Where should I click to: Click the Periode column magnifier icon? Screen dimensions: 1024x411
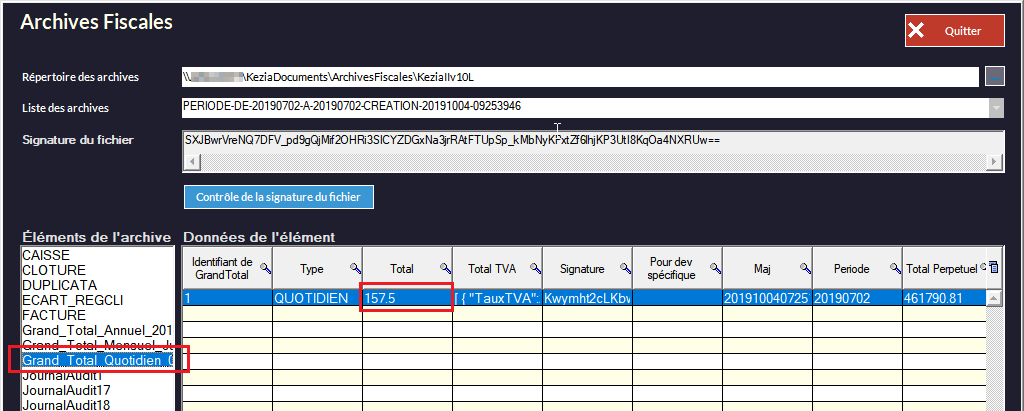coord(895,268)
